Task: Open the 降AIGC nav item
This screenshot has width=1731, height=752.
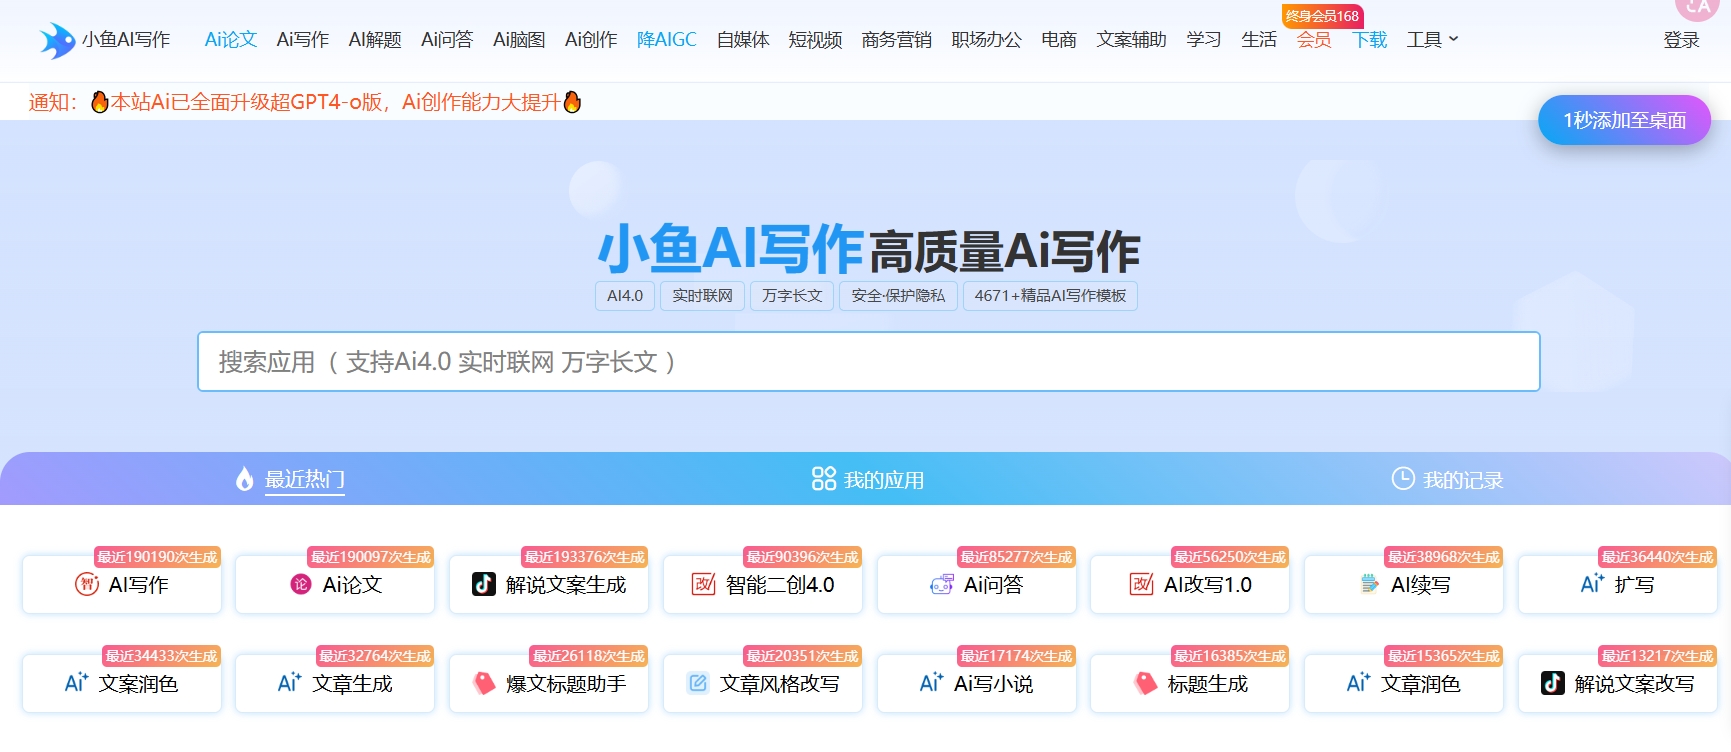Action: (667, 40)
